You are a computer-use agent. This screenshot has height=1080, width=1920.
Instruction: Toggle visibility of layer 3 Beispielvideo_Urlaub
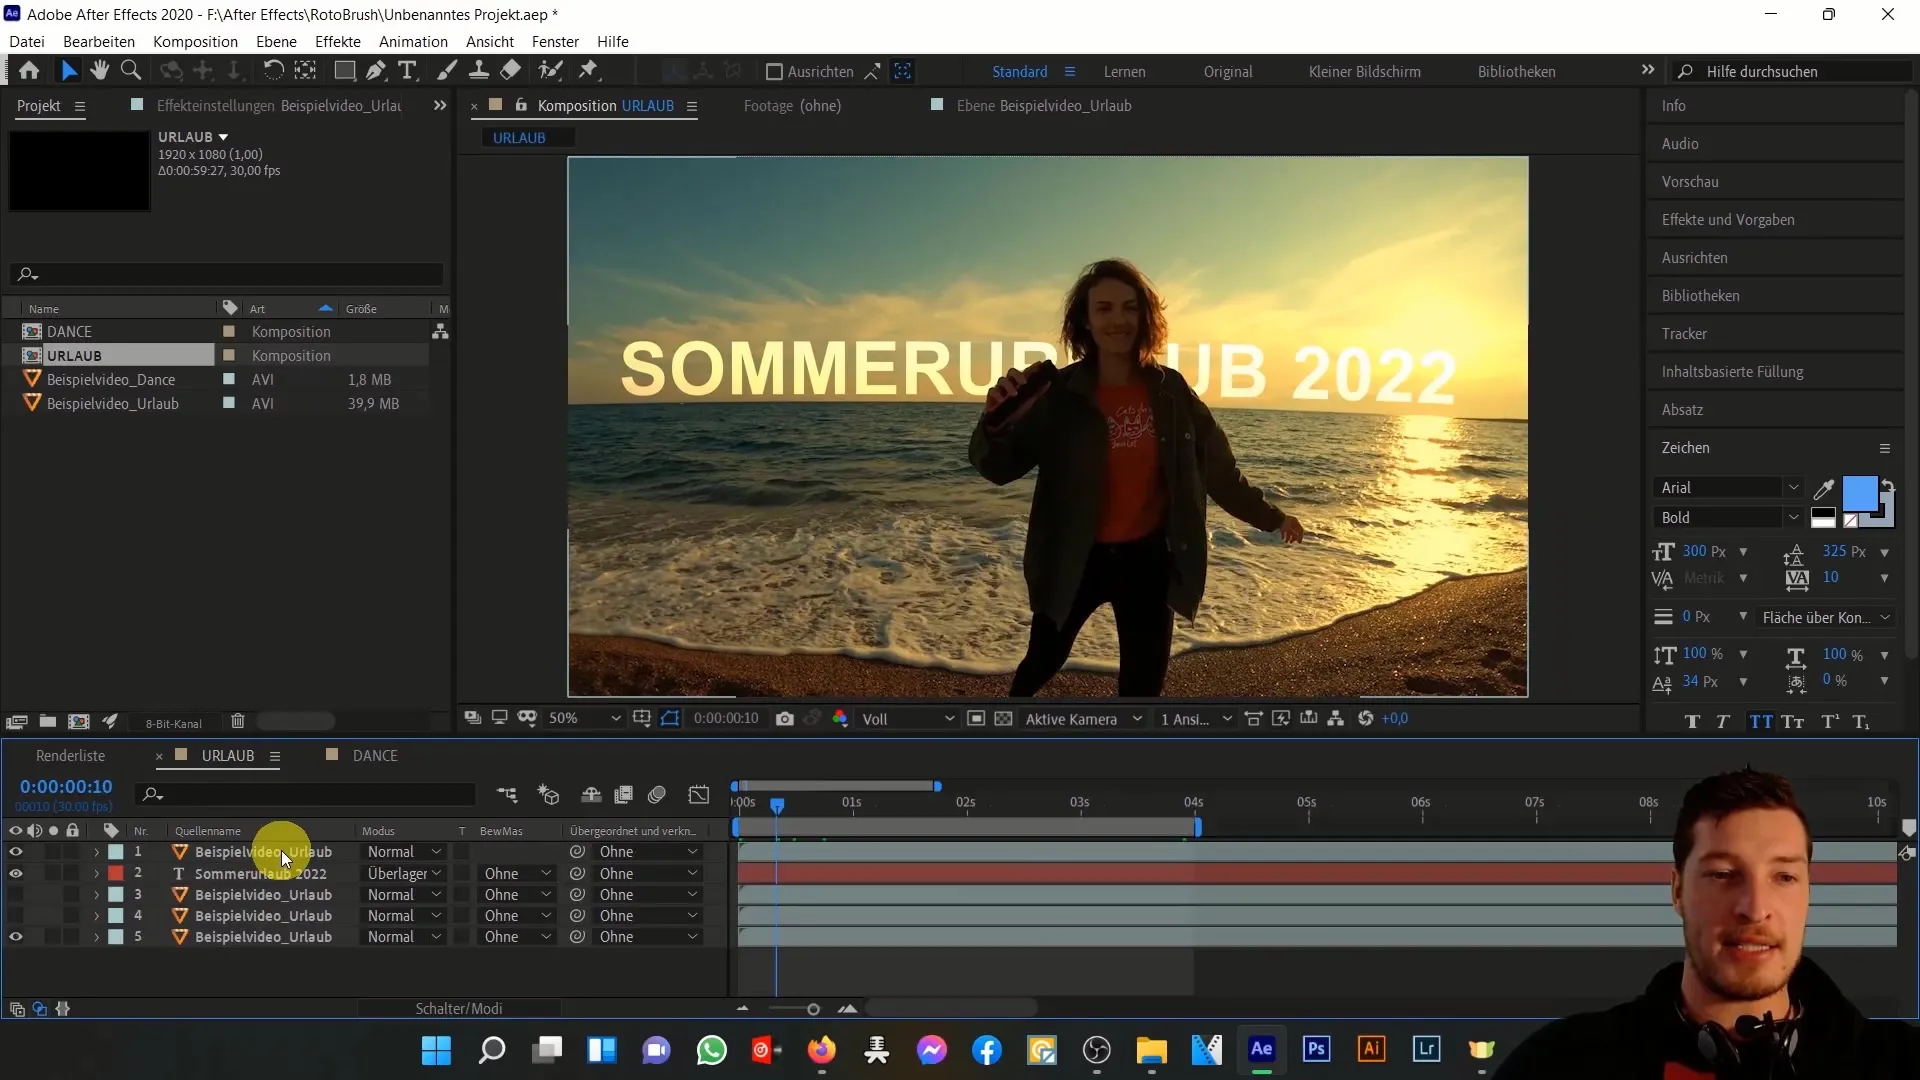(15, 894)
